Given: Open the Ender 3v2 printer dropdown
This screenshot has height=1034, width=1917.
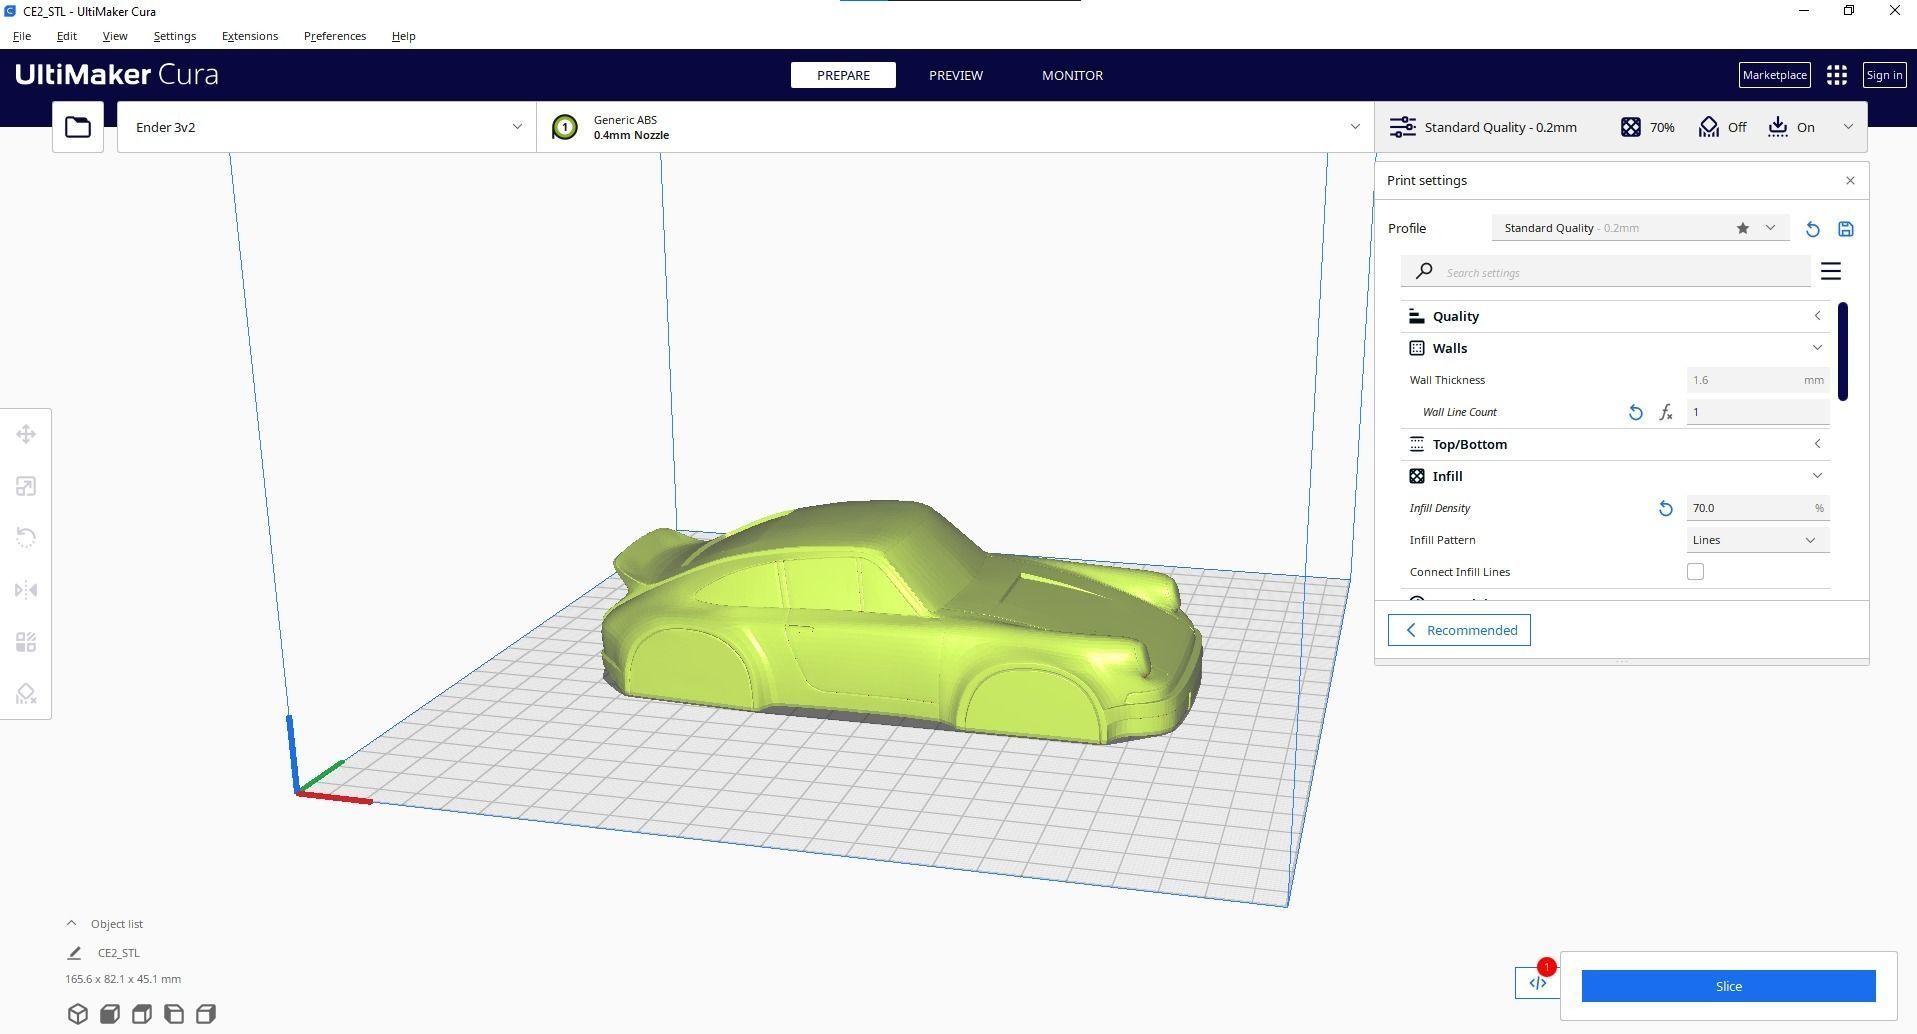Looking at the screenshot, I should 326,127.
